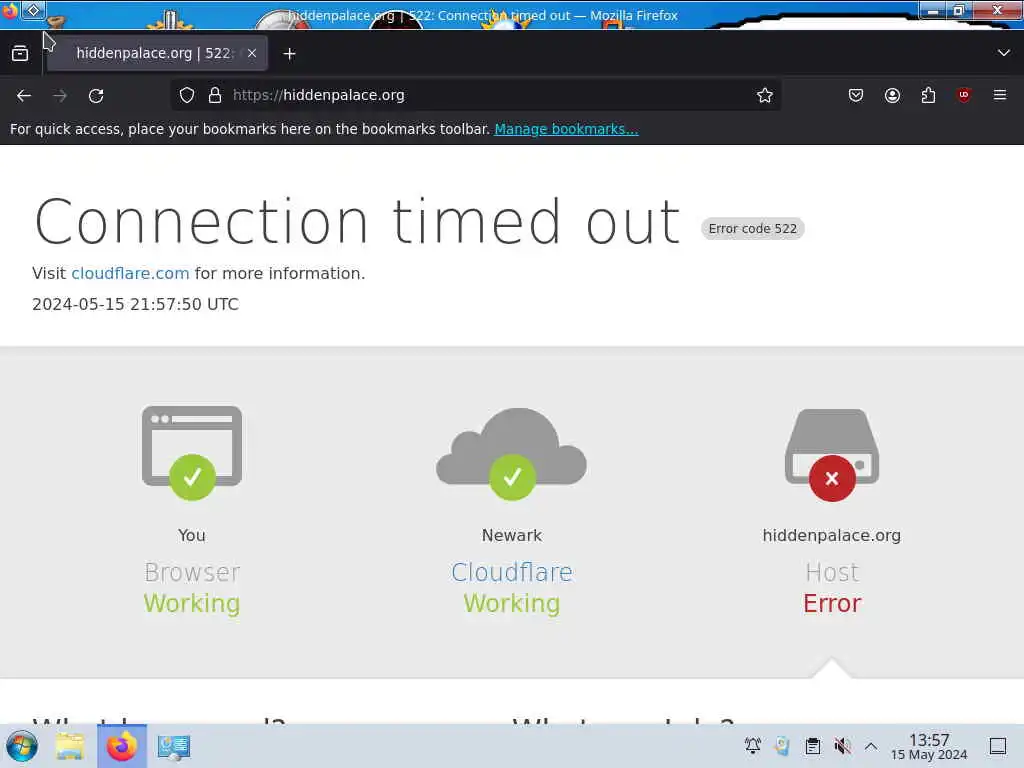Open the Firefox View icon beside the tabs
1024x768 pixels.
(x=20, y=54)
